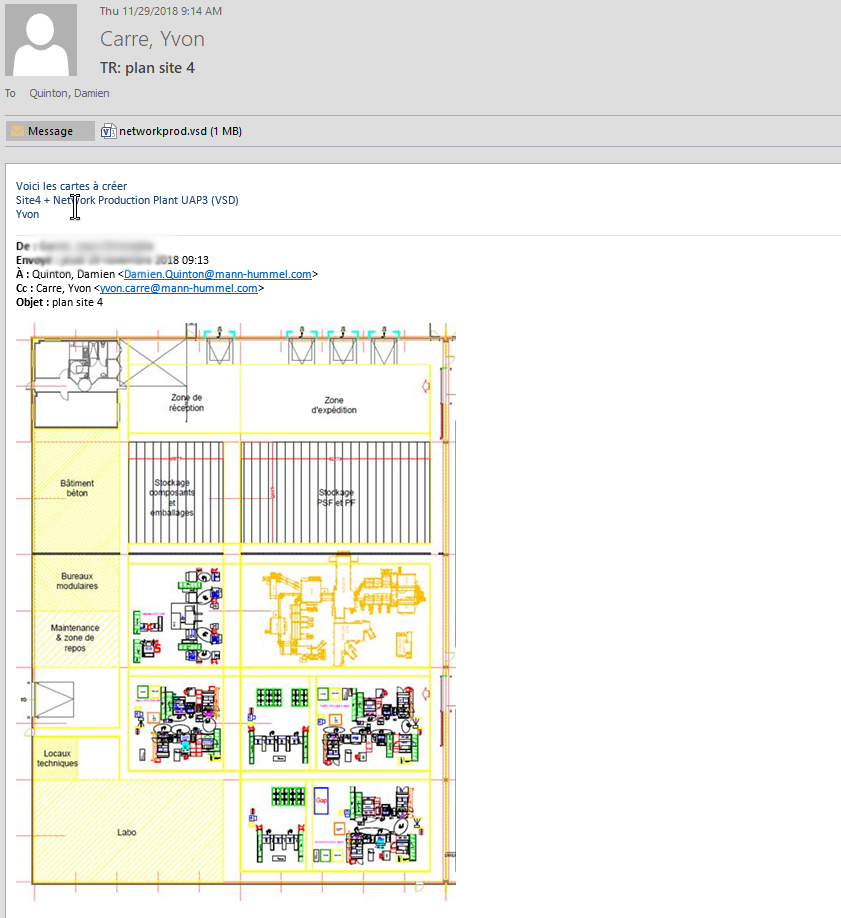Select the Message tab label

(50, 131)
